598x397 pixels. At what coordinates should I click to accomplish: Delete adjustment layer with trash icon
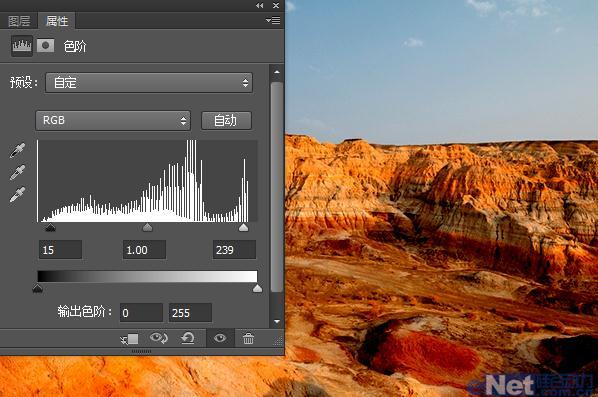point(248,338)
